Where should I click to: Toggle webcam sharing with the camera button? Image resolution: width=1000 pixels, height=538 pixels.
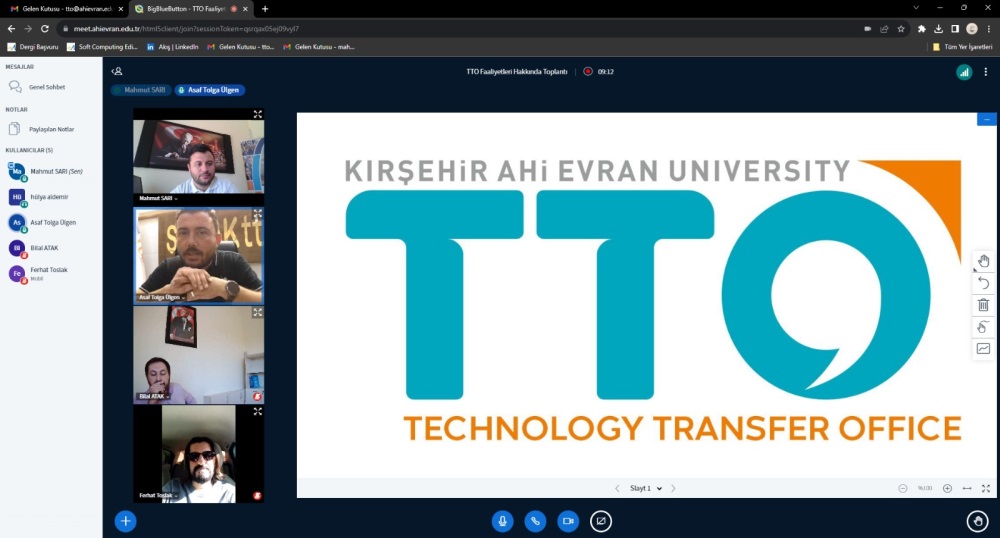(568, 521)
